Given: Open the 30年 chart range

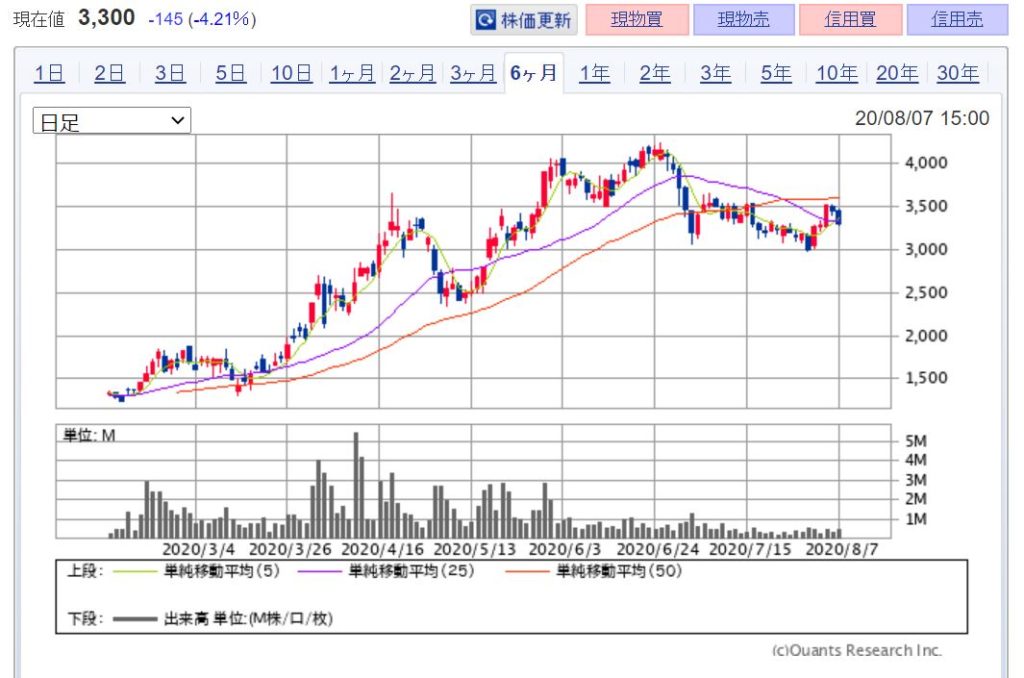Looking at the screenshot, I should pos(957,73).
